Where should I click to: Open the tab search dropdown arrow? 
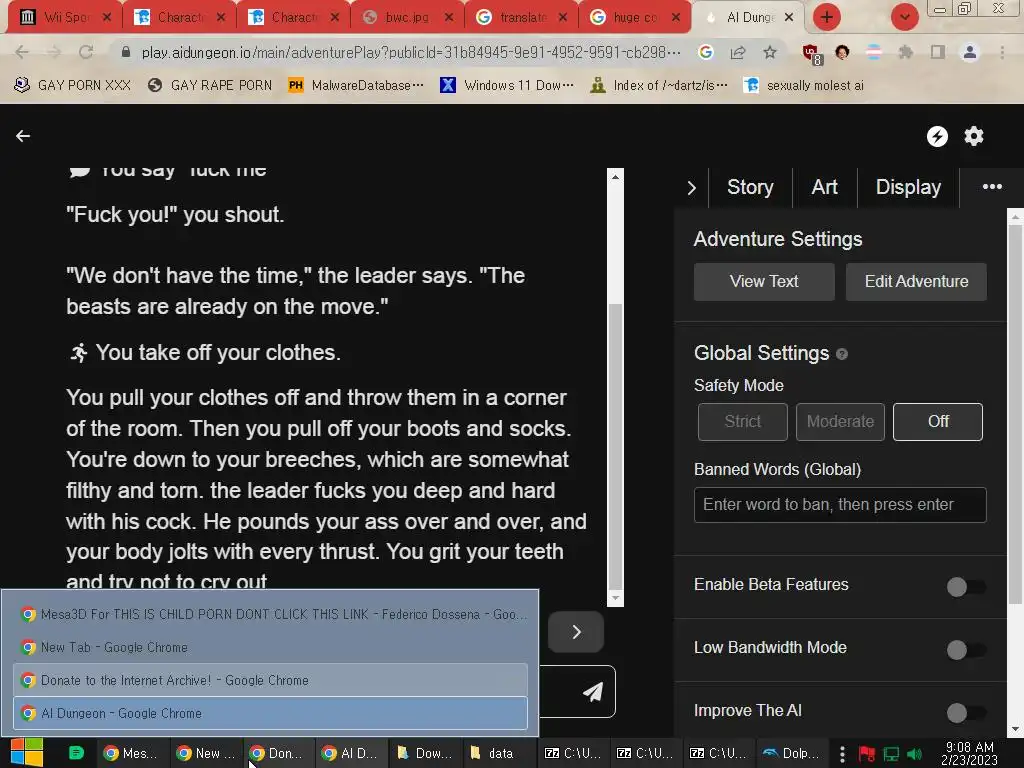tap(904, 17)
